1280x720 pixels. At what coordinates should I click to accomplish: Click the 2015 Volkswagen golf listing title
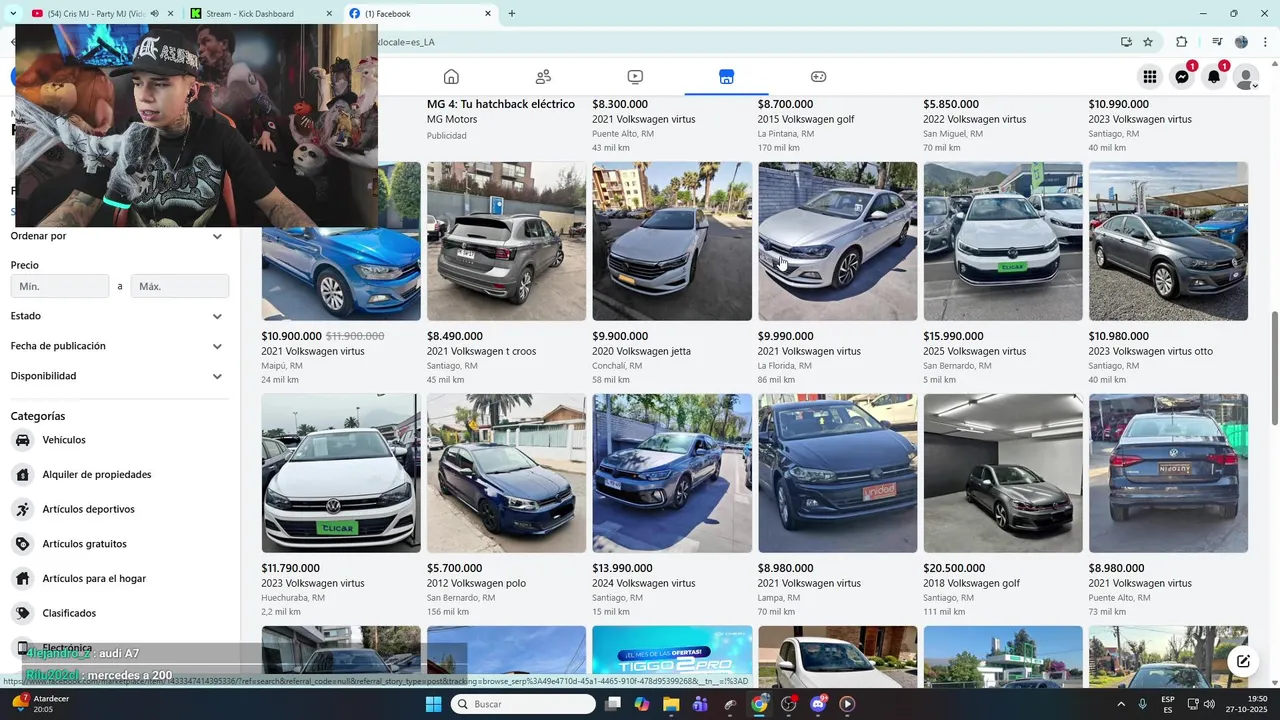click(806, 119)
